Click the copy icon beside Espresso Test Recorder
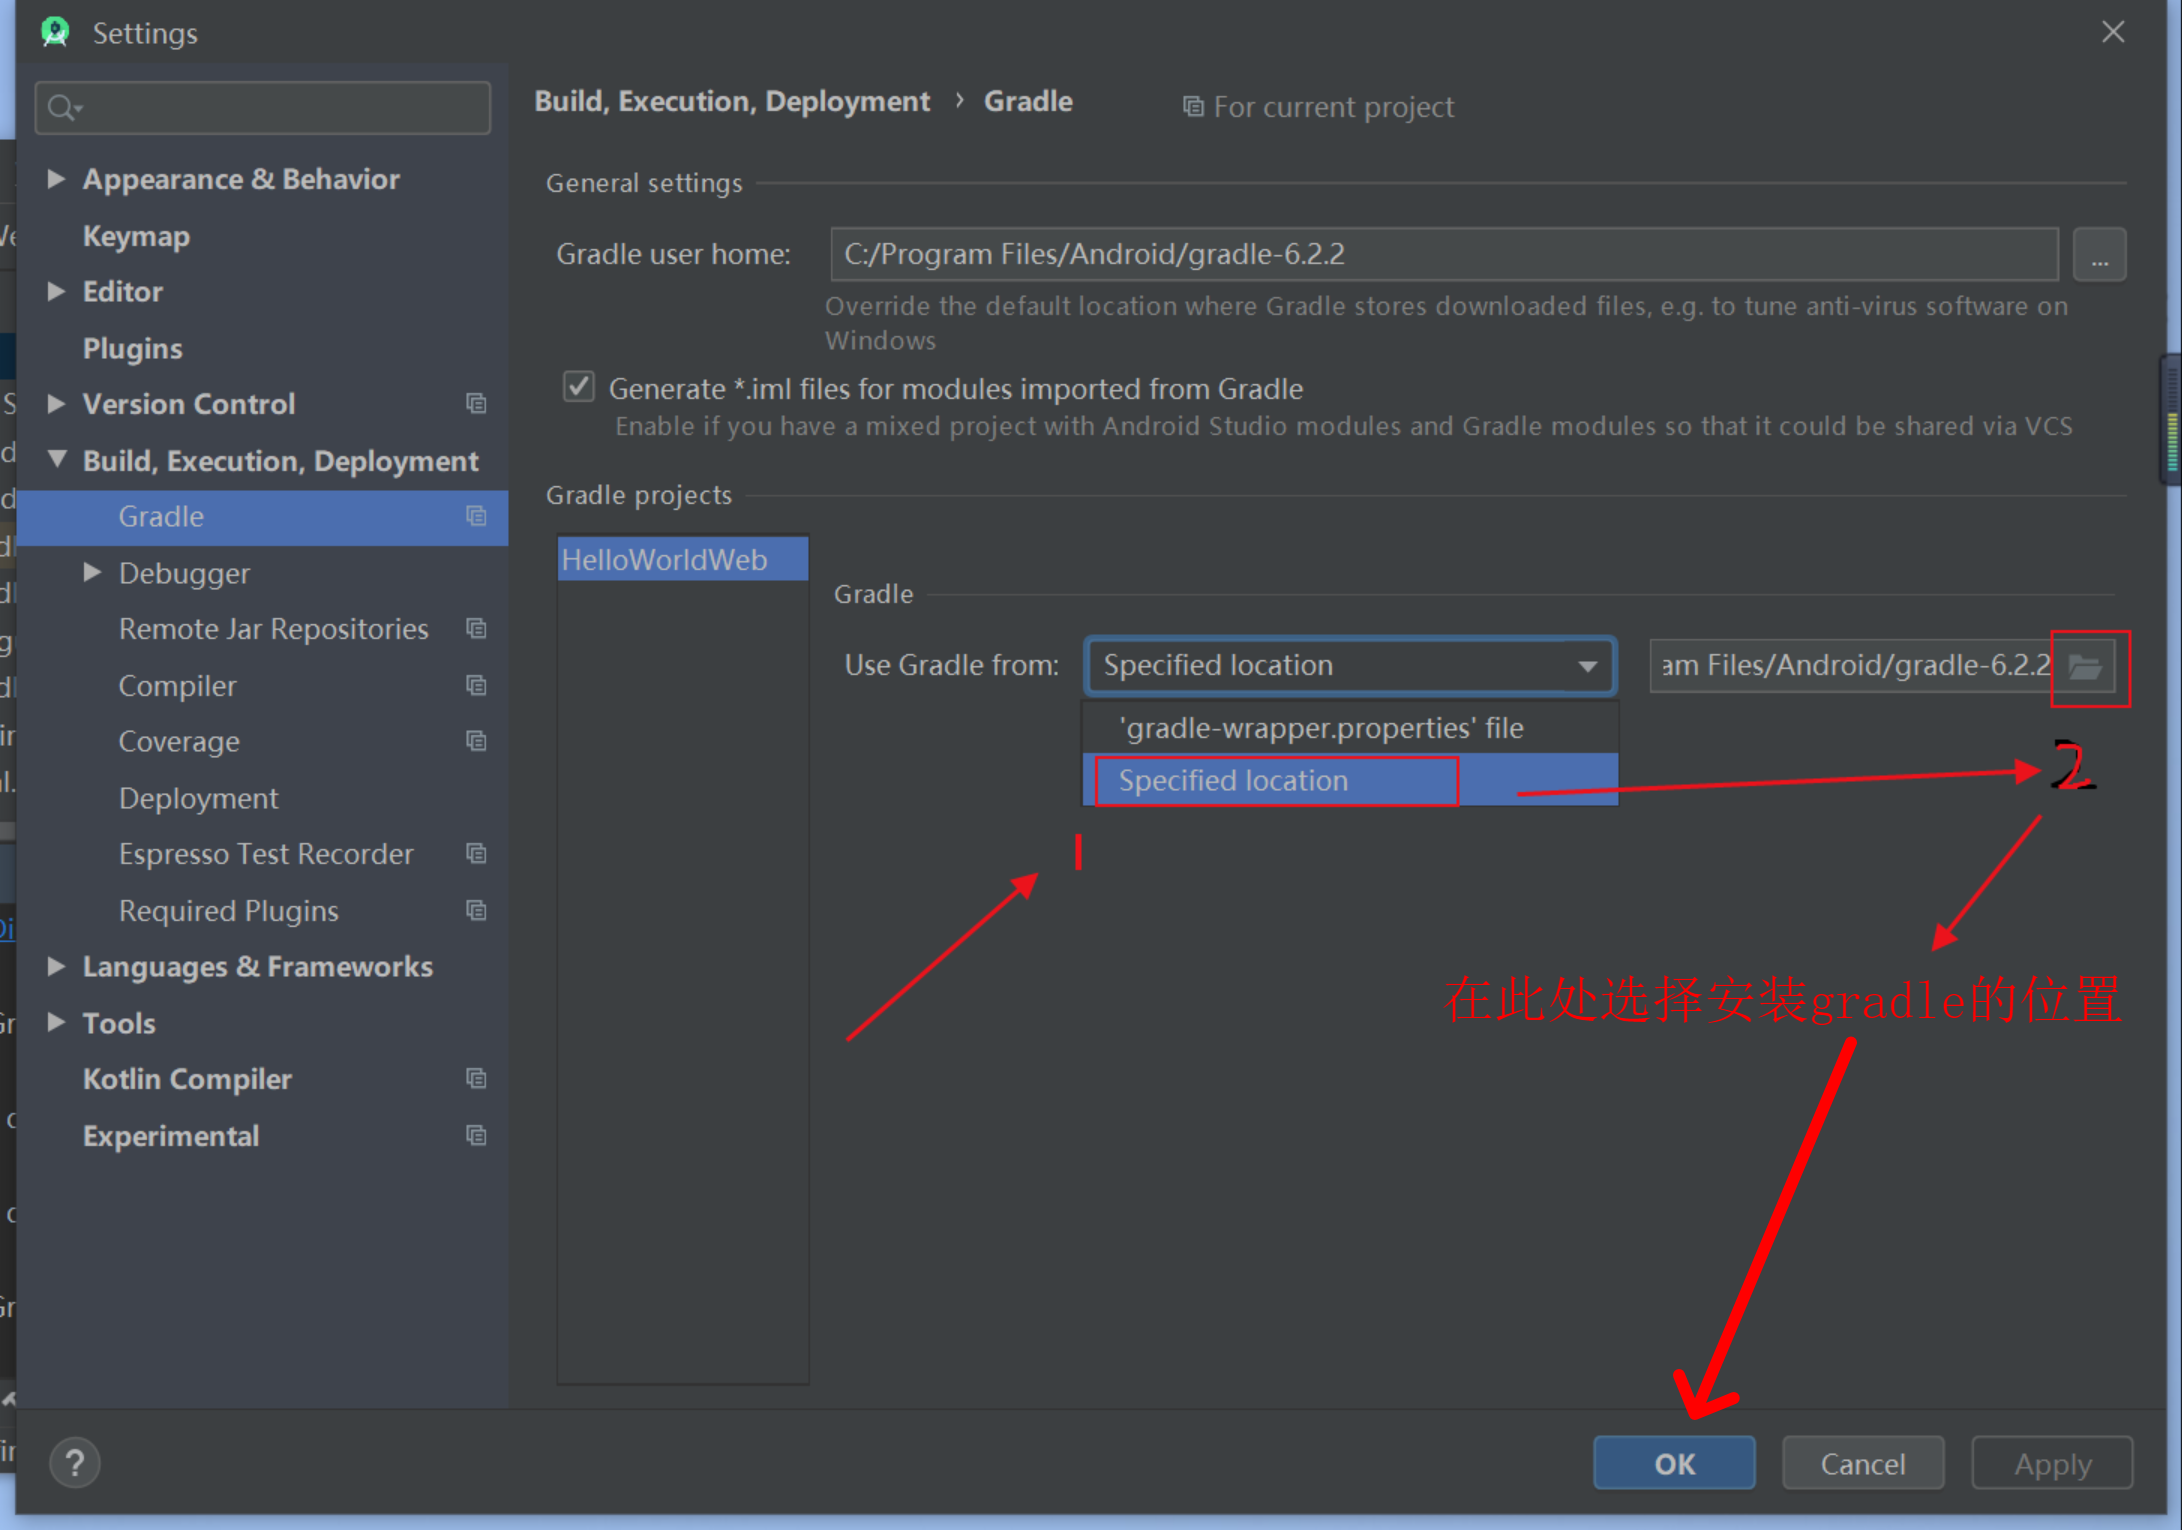This screenshot has height=1530, width=2182. pyautogui.click(x=476, y=854)
